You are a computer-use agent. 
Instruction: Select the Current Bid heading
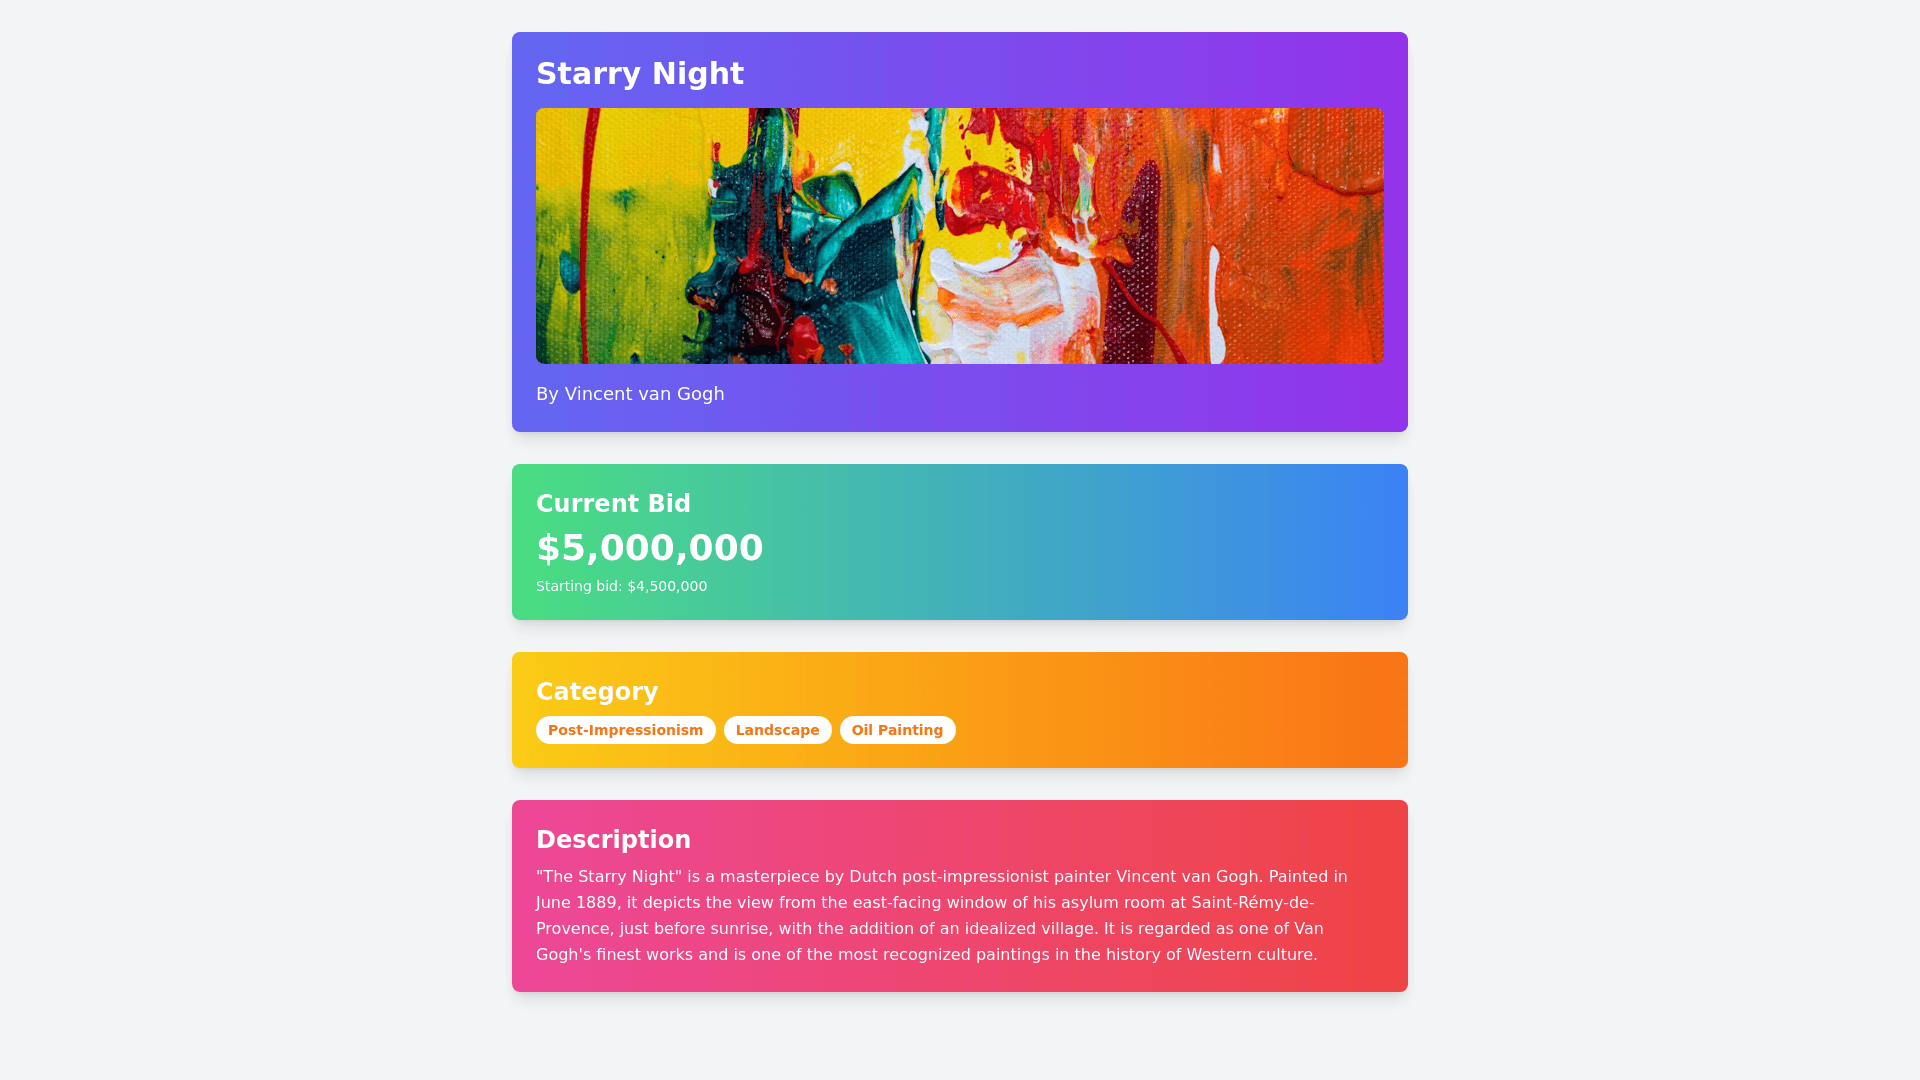click(613, 504)
